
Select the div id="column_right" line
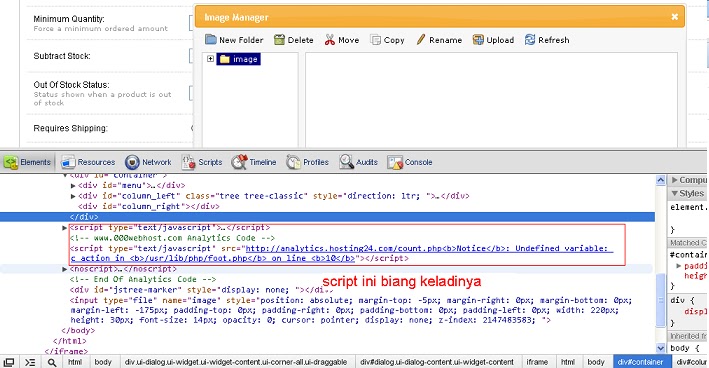149,207
